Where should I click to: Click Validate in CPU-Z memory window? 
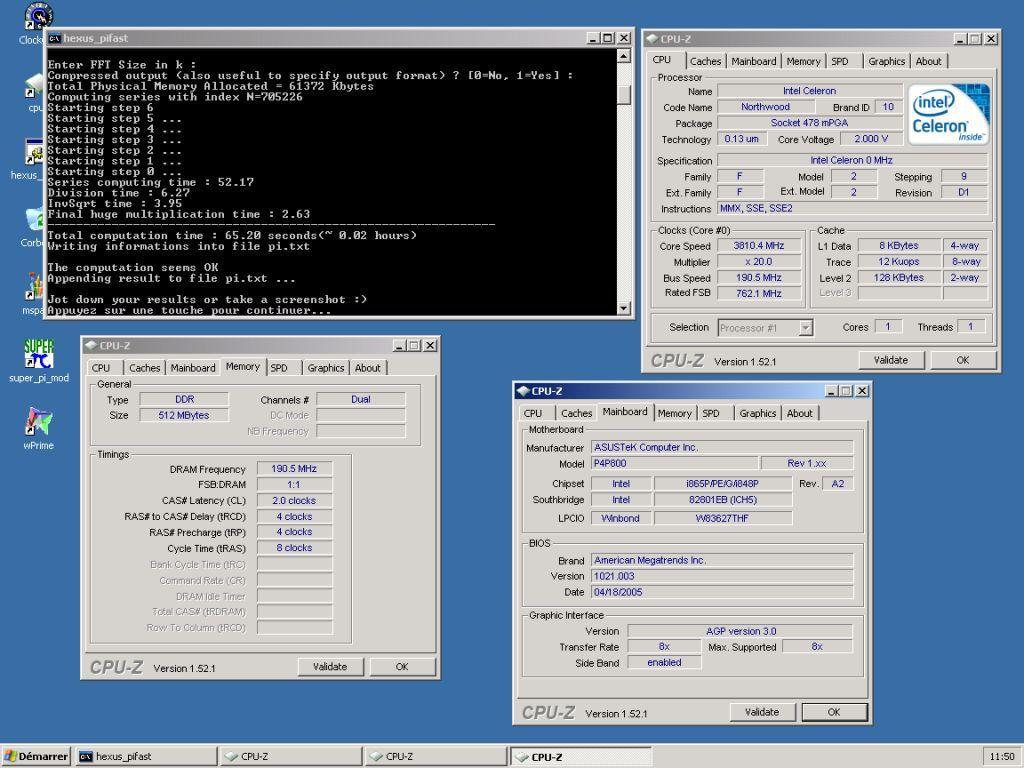(x=330, y=667)
